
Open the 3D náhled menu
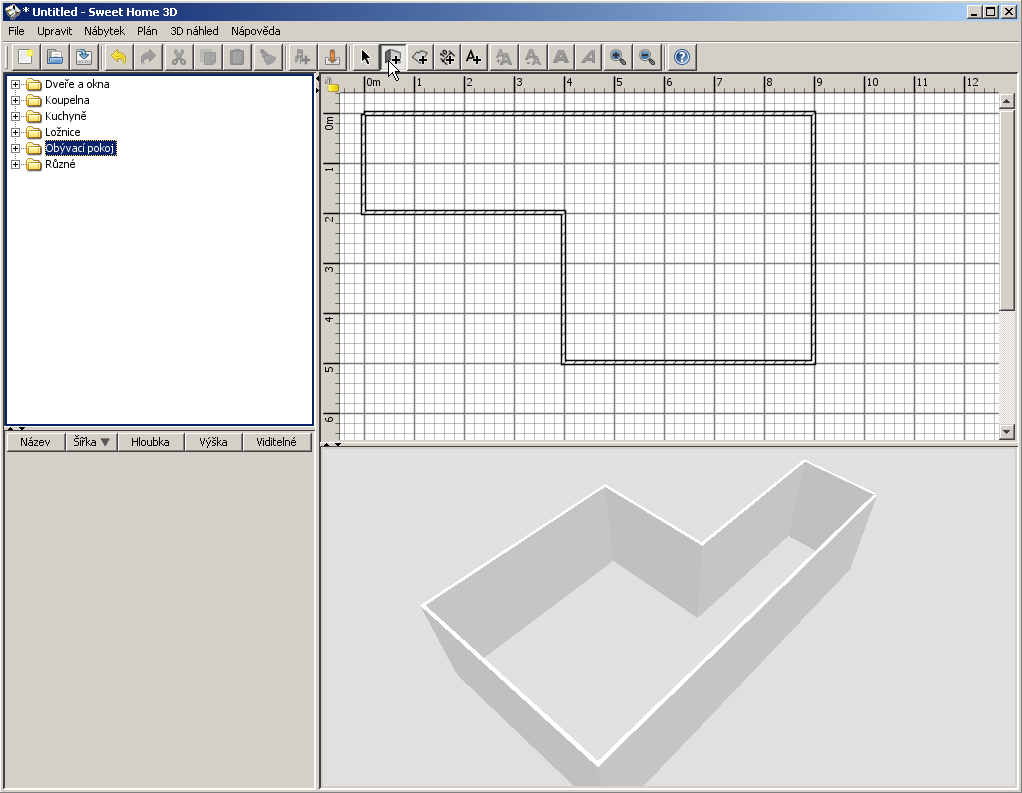[194, 31]
